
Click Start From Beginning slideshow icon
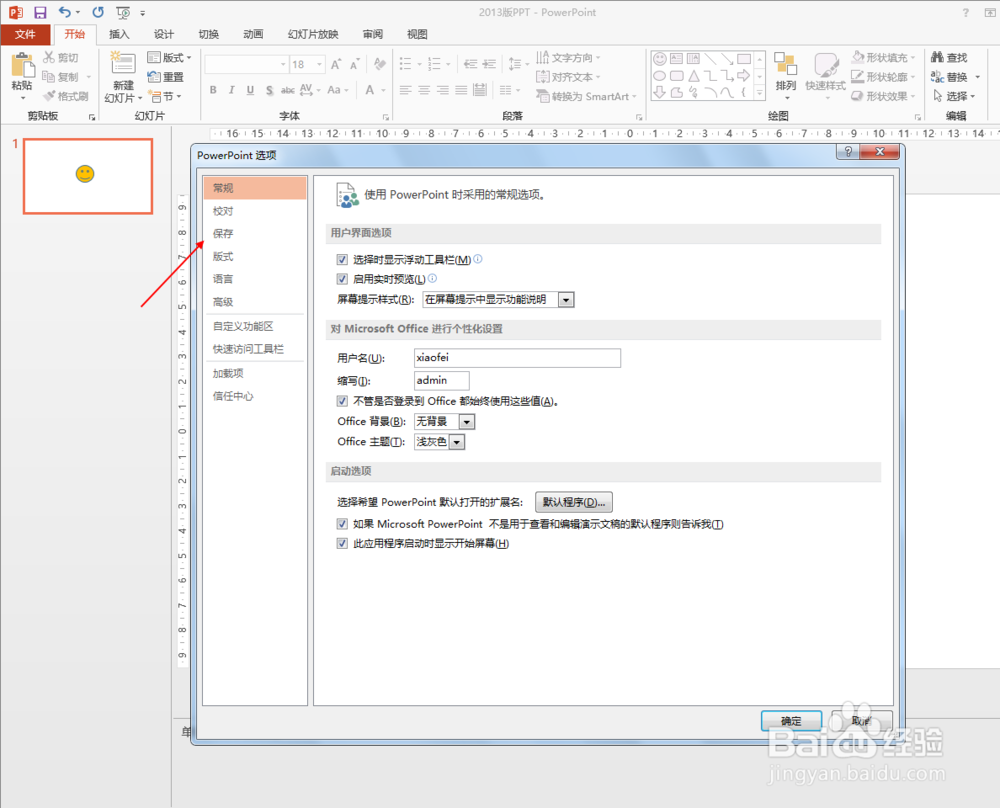(123, 12)
